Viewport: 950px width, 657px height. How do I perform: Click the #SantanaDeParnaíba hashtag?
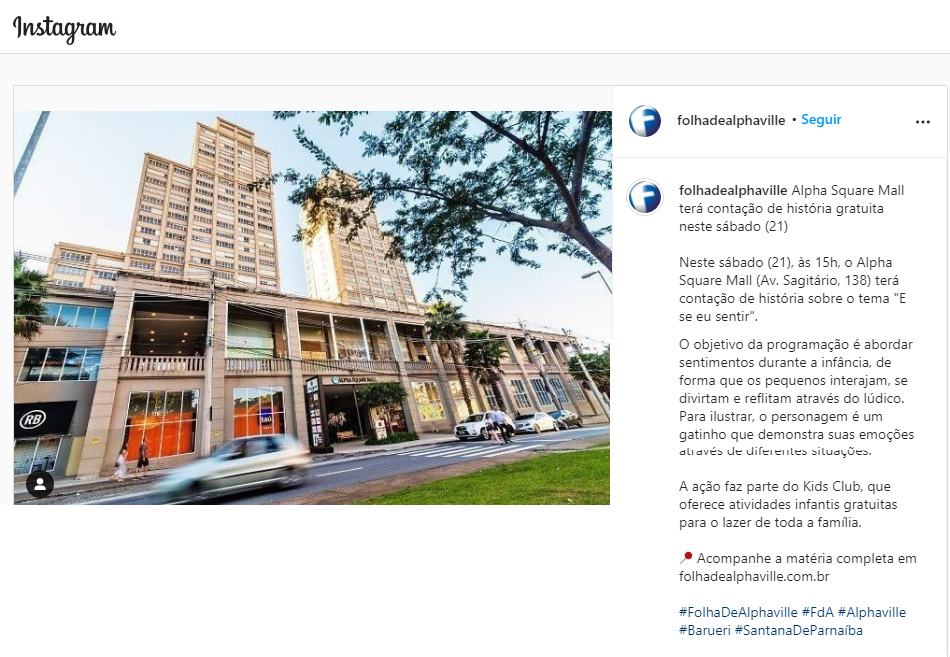799,630
